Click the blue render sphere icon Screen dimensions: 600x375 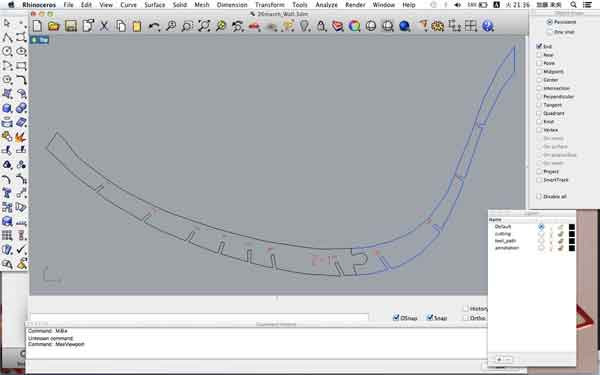404,26
